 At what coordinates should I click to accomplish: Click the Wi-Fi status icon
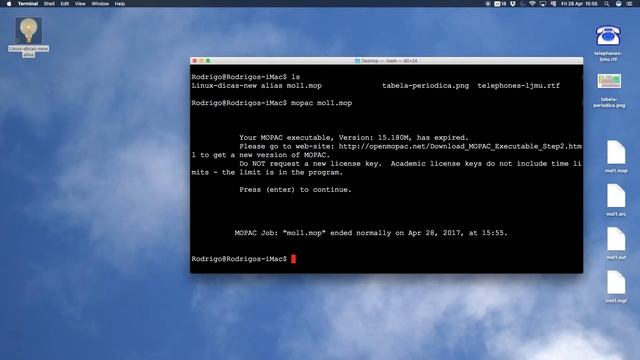click(532, 4)
